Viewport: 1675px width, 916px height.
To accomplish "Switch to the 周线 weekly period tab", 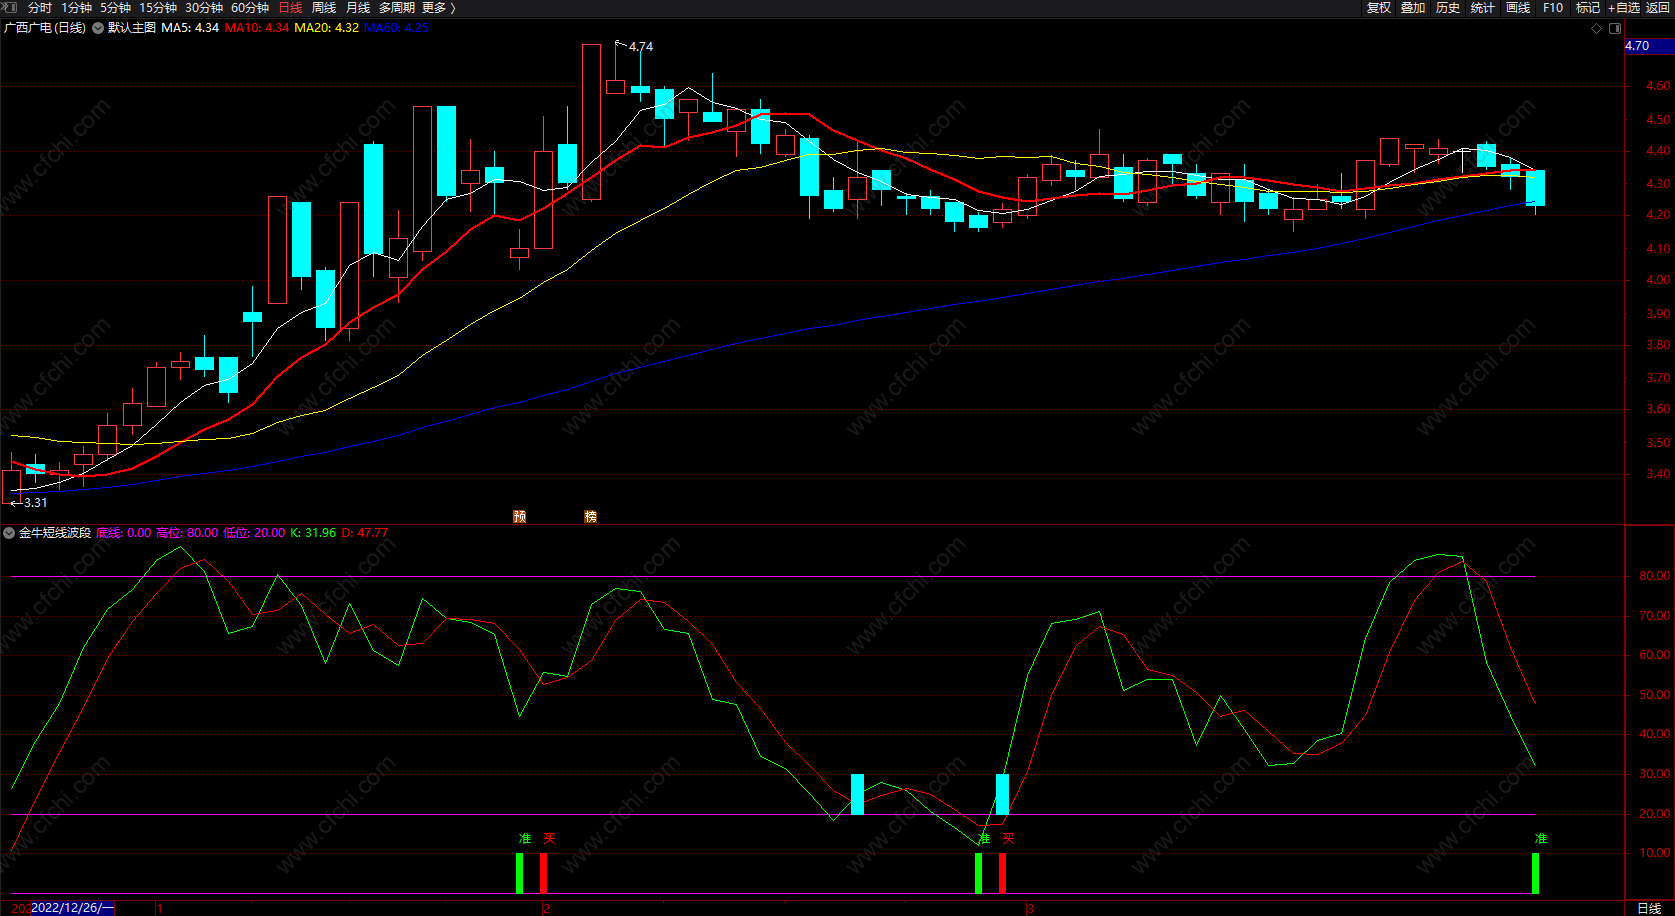I will click(x=324, y=8).
